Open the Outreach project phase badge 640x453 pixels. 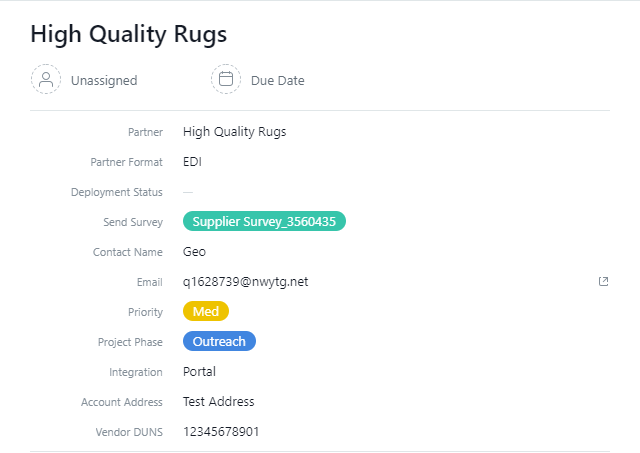[x=219, y=342]
